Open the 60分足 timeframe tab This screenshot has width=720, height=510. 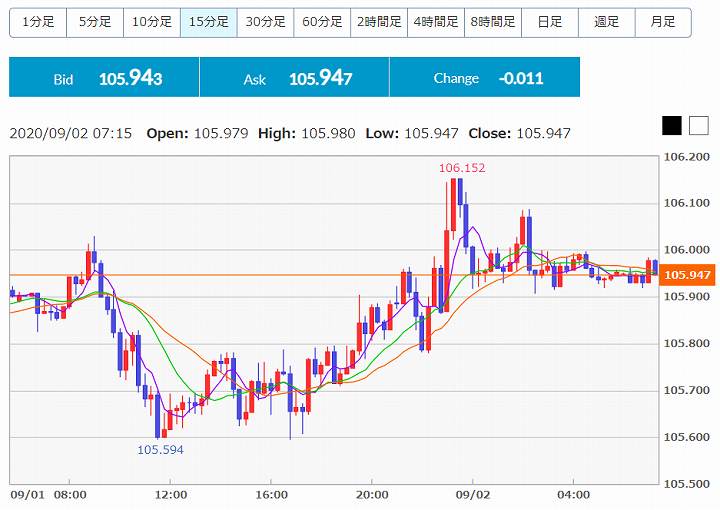click(x=322, y=22)
